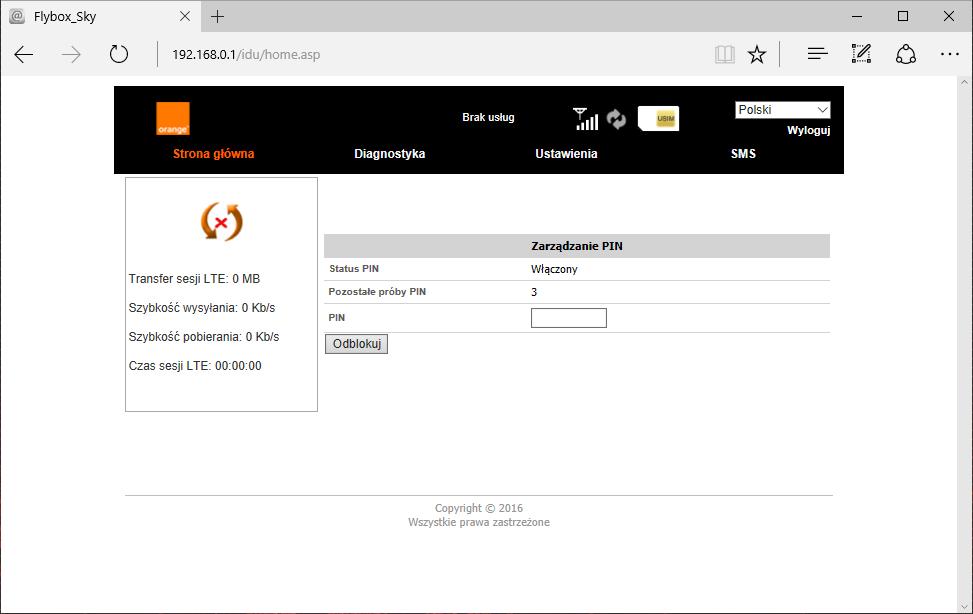Click 'Copyright © 2016' footer text
Screen dimensions: 973x614
pos(479,508)
